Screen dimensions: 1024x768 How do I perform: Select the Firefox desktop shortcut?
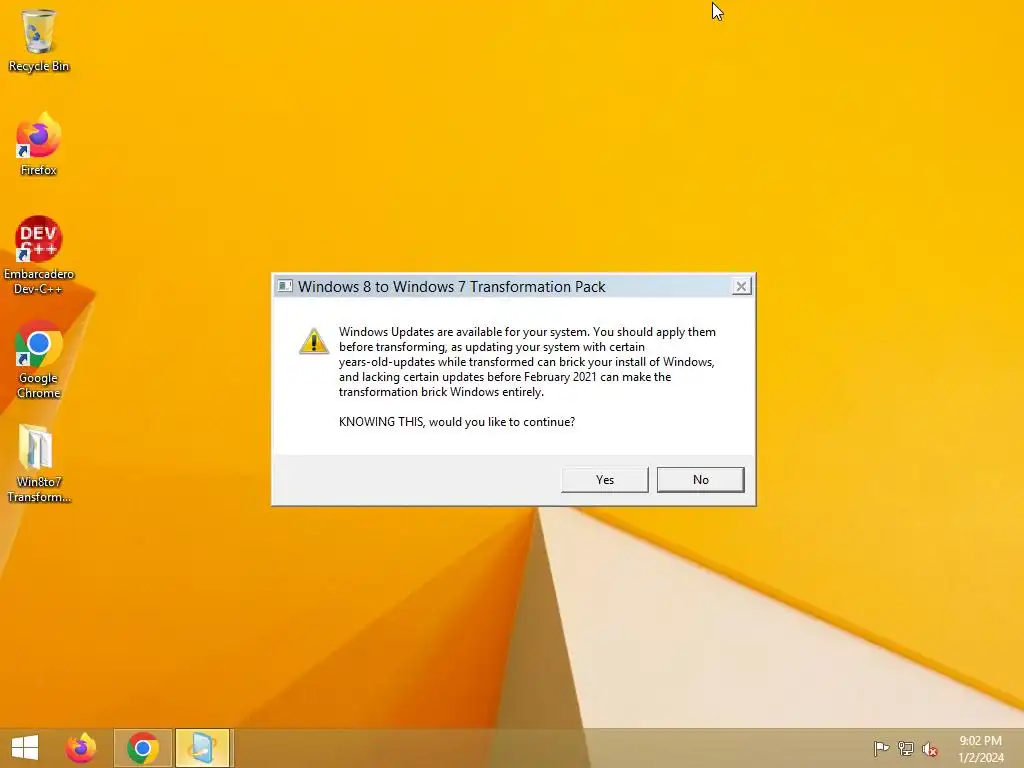tap(39, 145)
